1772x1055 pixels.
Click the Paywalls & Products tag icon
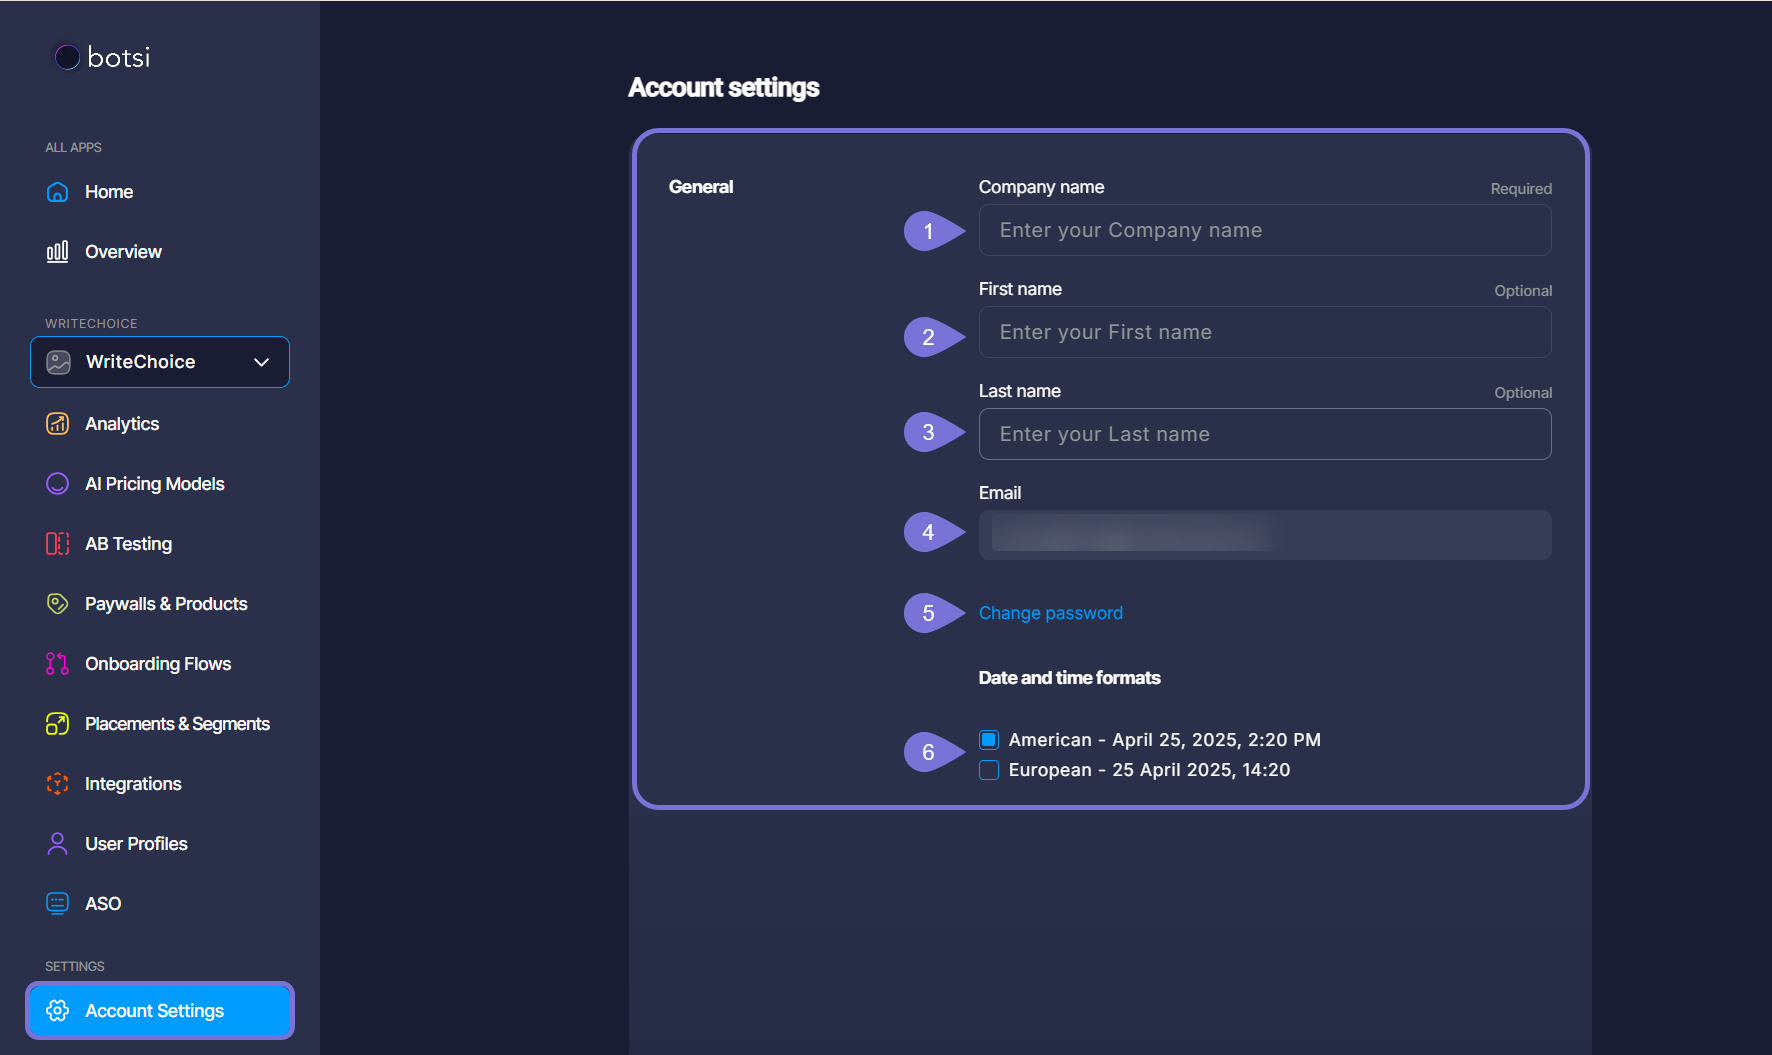58,604
